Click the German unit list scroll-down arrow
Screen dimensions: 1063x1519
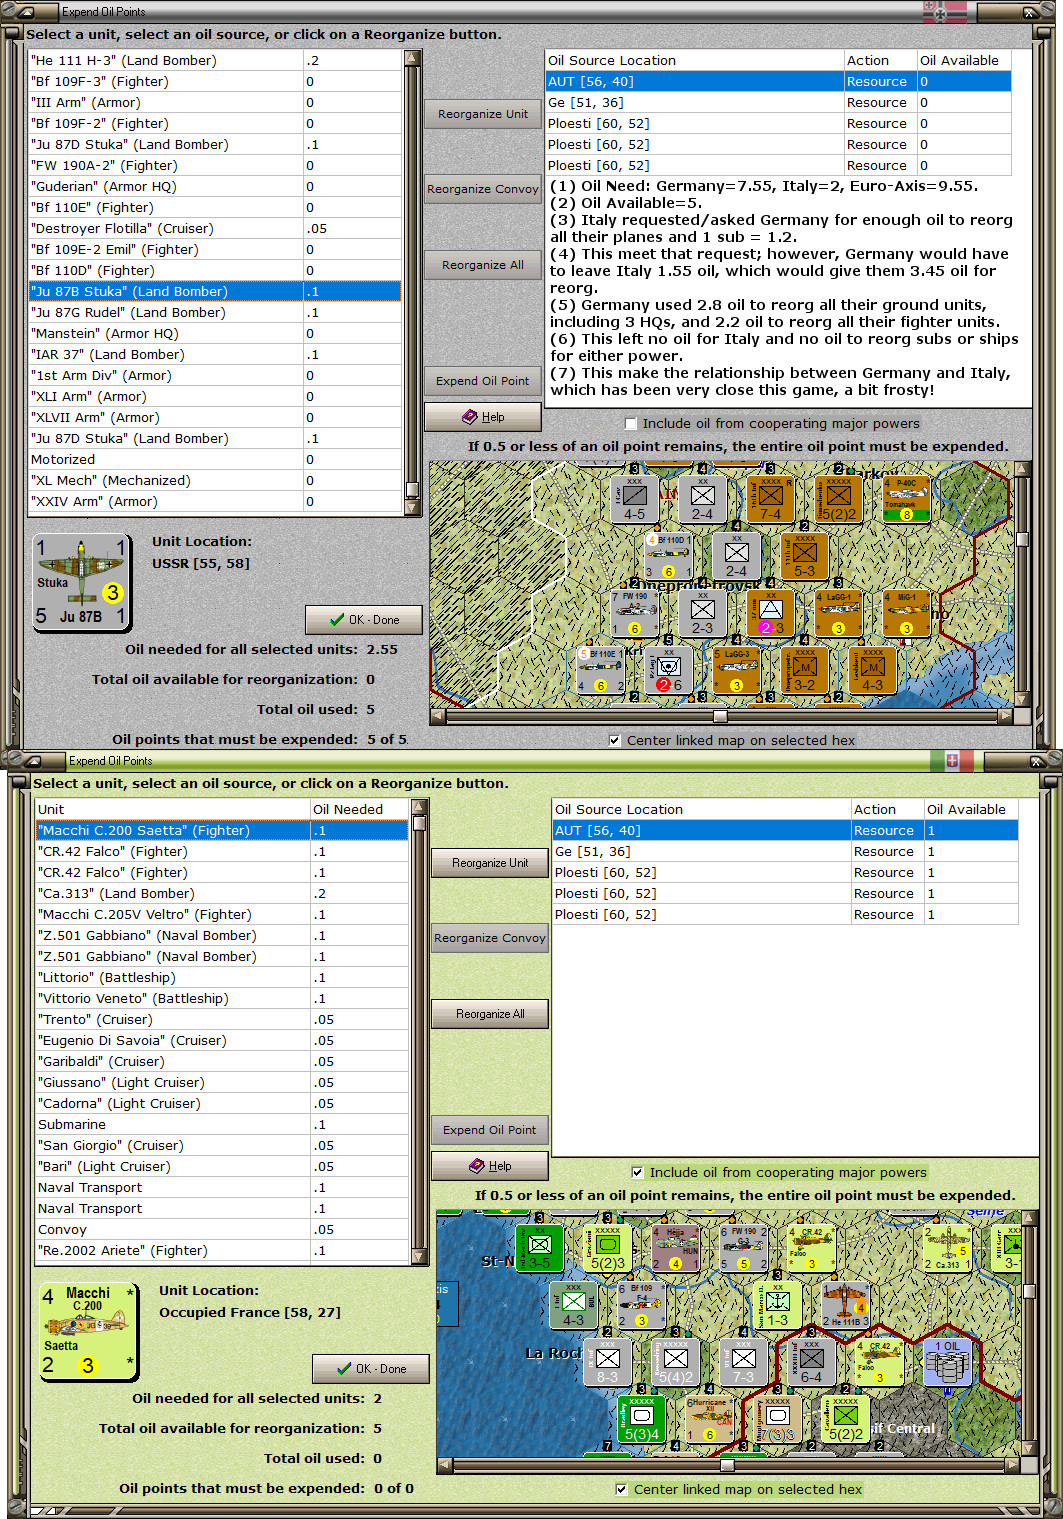pos(412,507)
